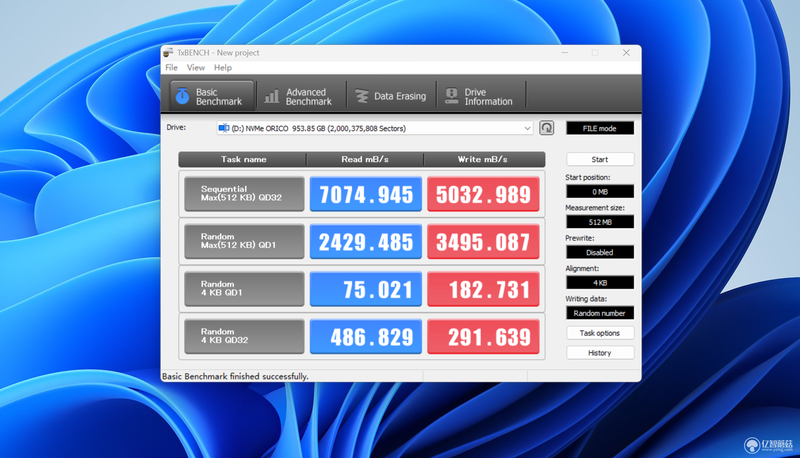800x458 pixels.
Task: Click the 291.639 write result
Action: (x=483, y=336)
